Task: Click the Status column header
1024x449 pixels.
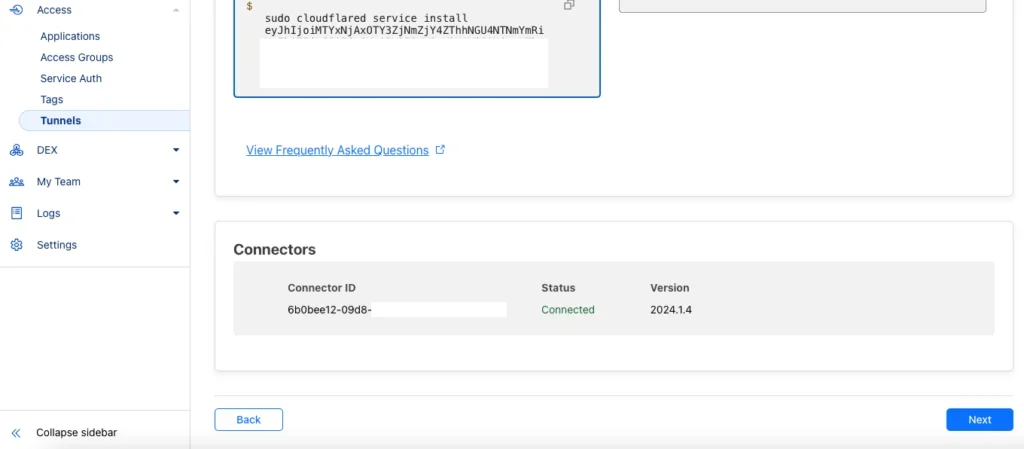Action: (558, 288)
